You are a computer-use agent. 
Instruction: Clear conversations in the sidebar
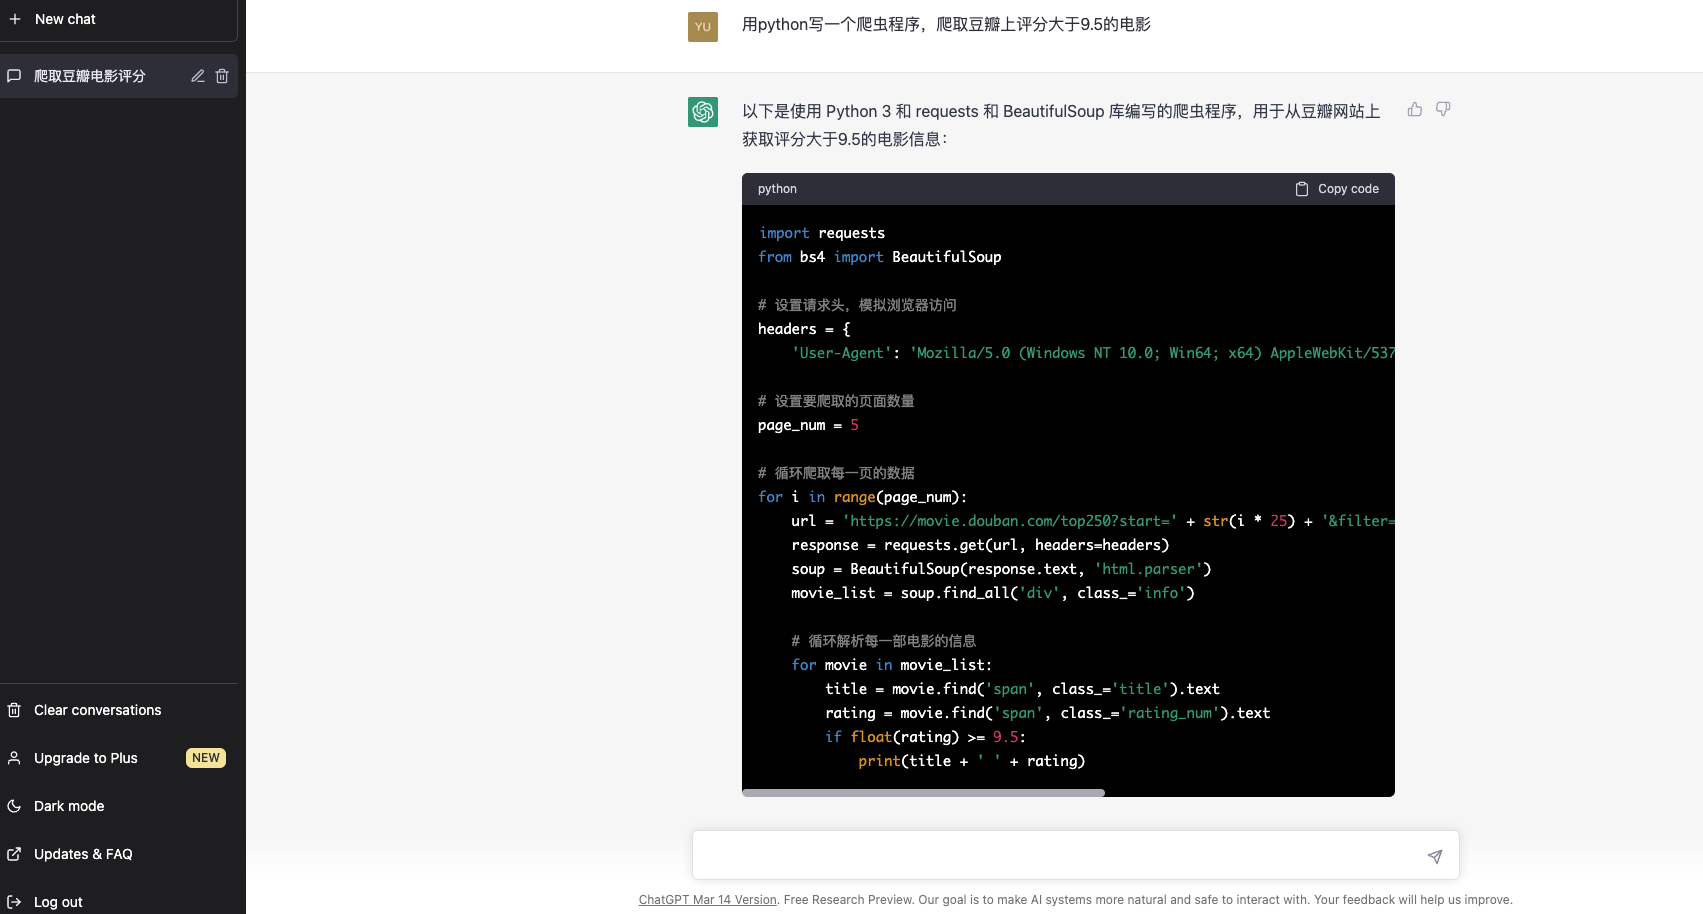point(118,710)
